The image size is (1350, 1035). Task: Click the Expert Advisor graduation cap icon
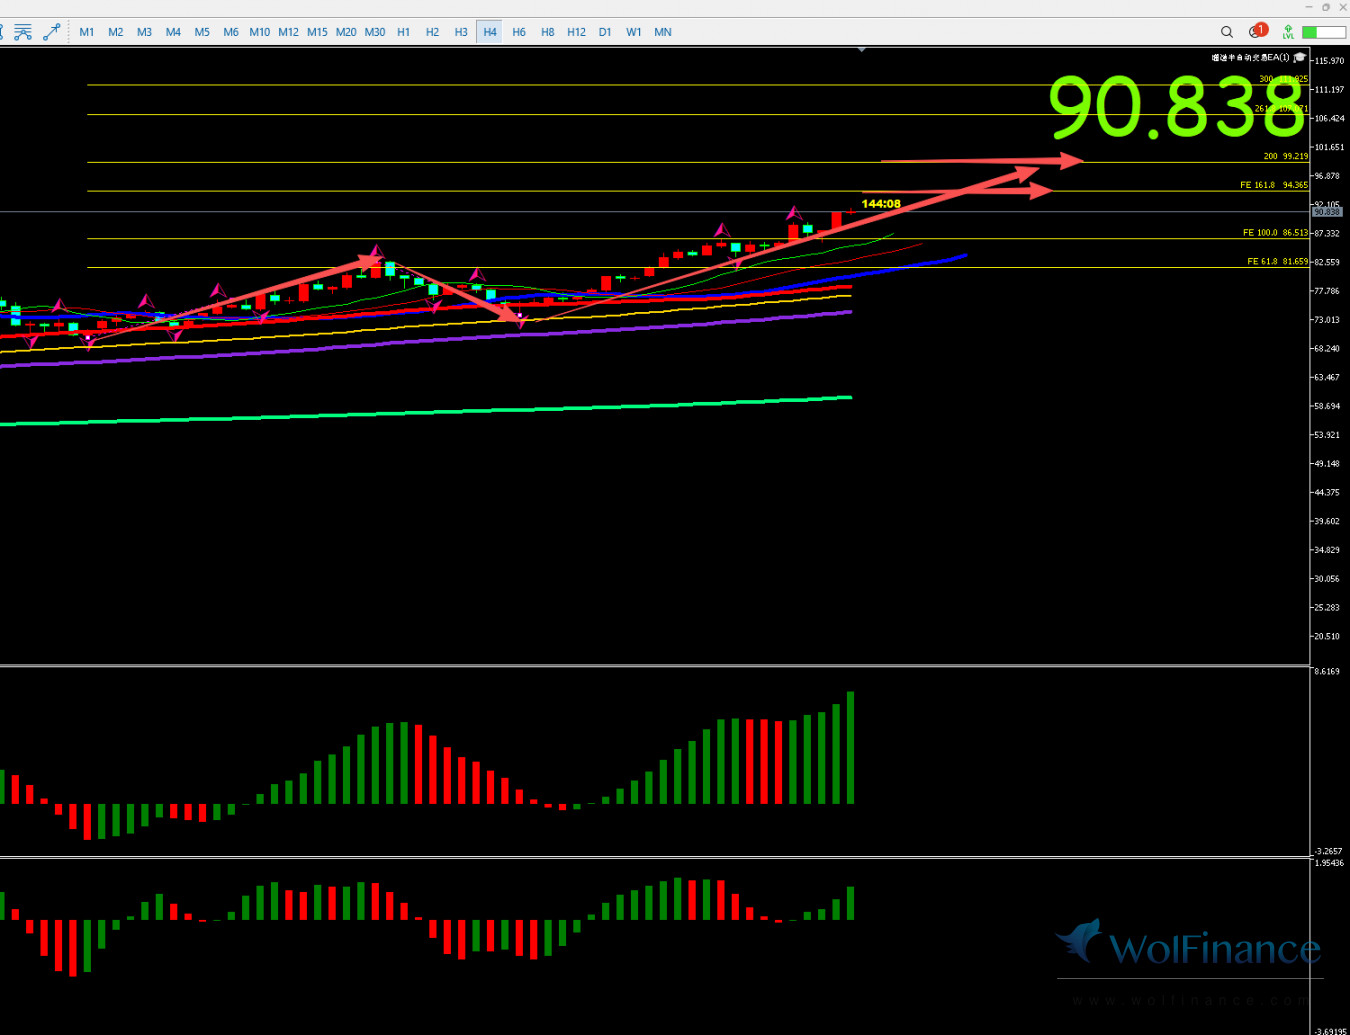click(x=1300, y=58)
